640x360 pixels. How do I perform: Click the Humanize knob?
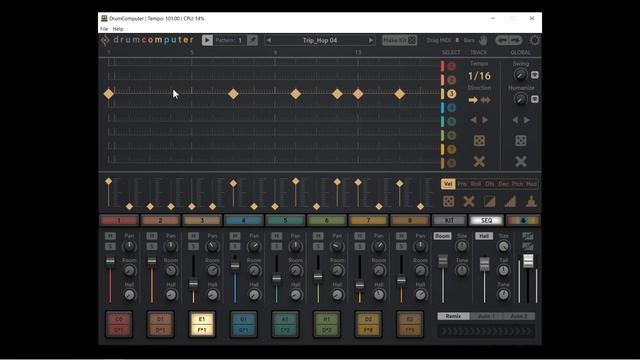(520, 99)
